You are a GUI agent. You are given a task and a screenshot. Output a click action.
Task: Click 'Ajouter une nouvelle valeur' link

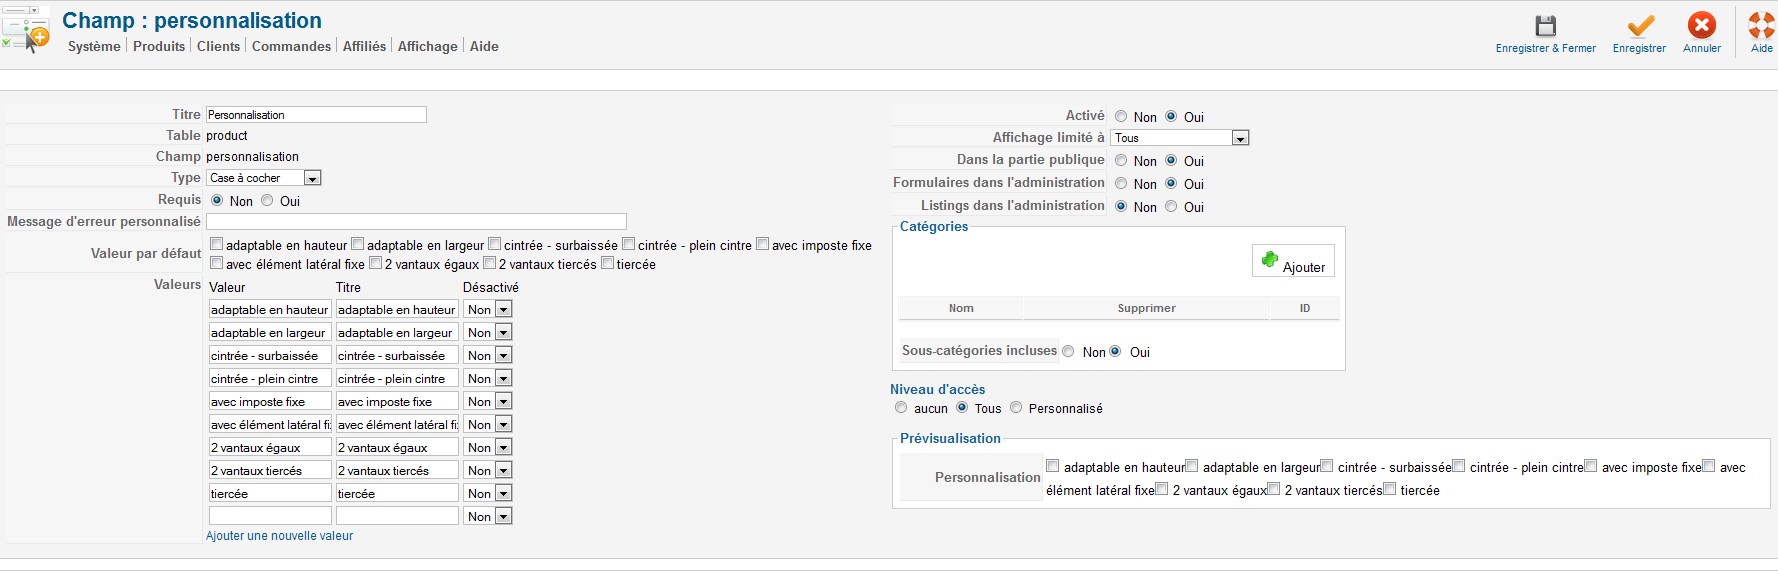click(x=280, y=536)
